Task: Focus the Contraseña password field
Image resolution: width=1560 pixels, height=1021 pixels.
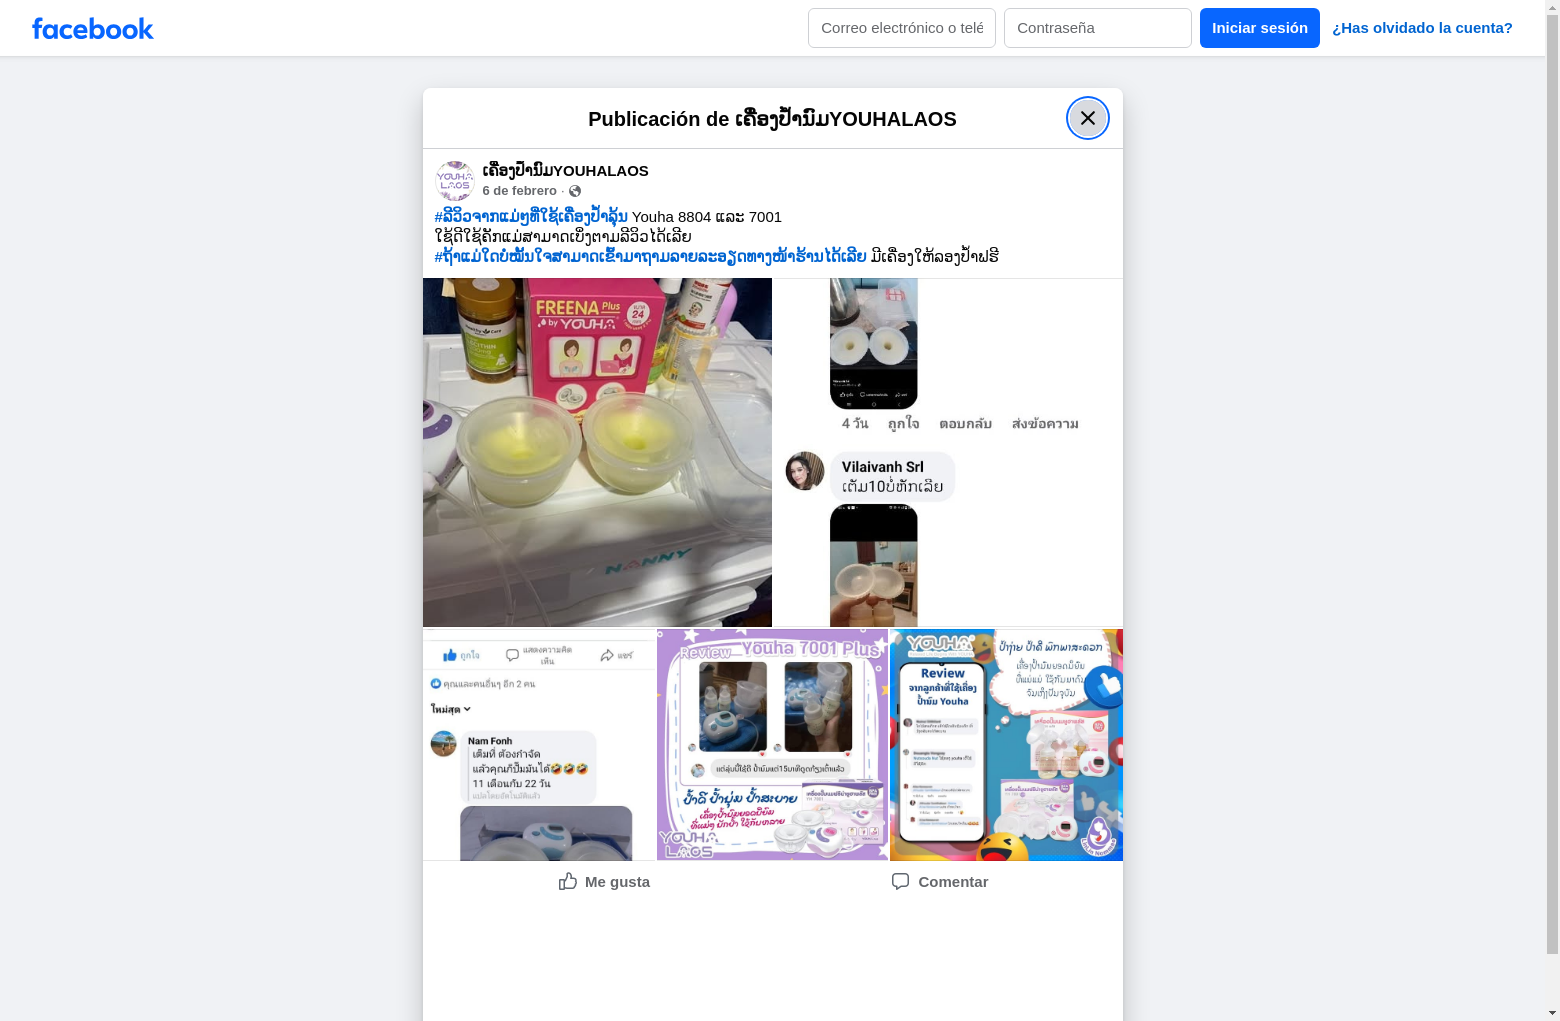Action: (1098, 28)
